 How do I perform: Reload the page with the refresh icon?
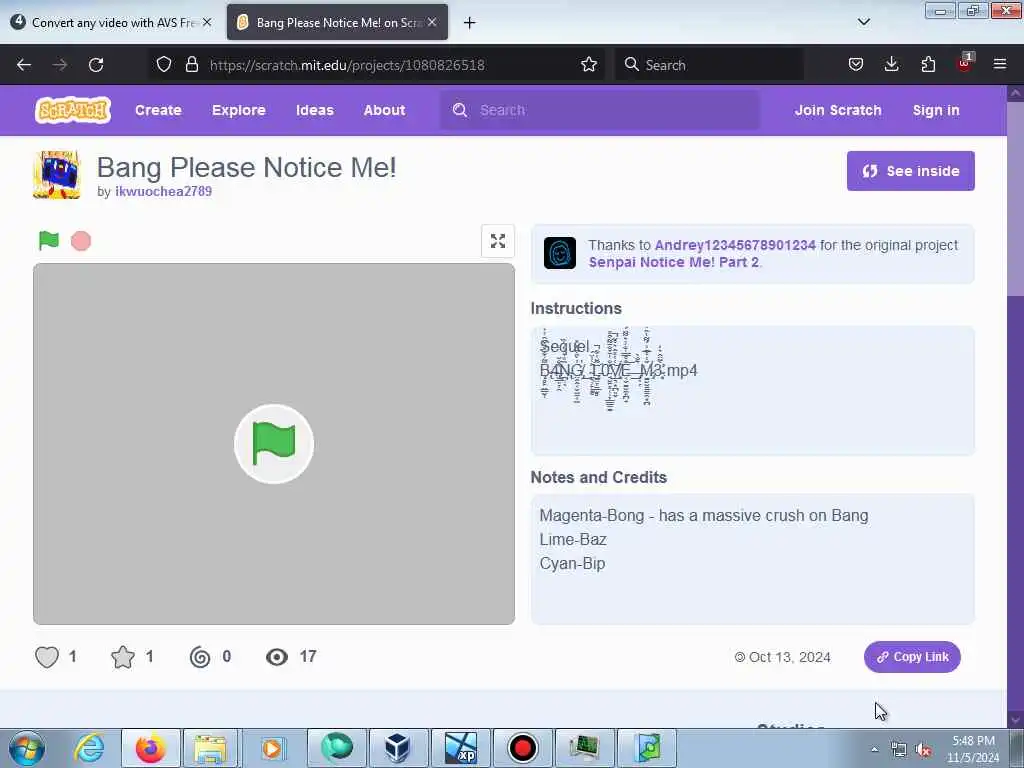tap(96, 65)
